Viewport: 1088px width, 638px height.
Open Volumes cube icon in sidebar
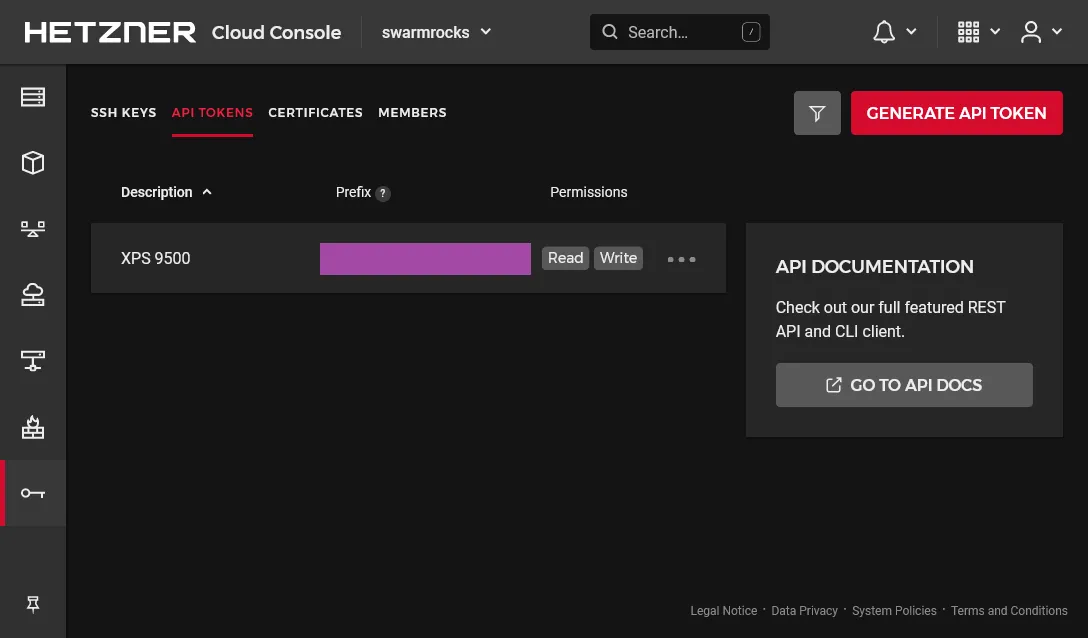(x=33, y=163)
